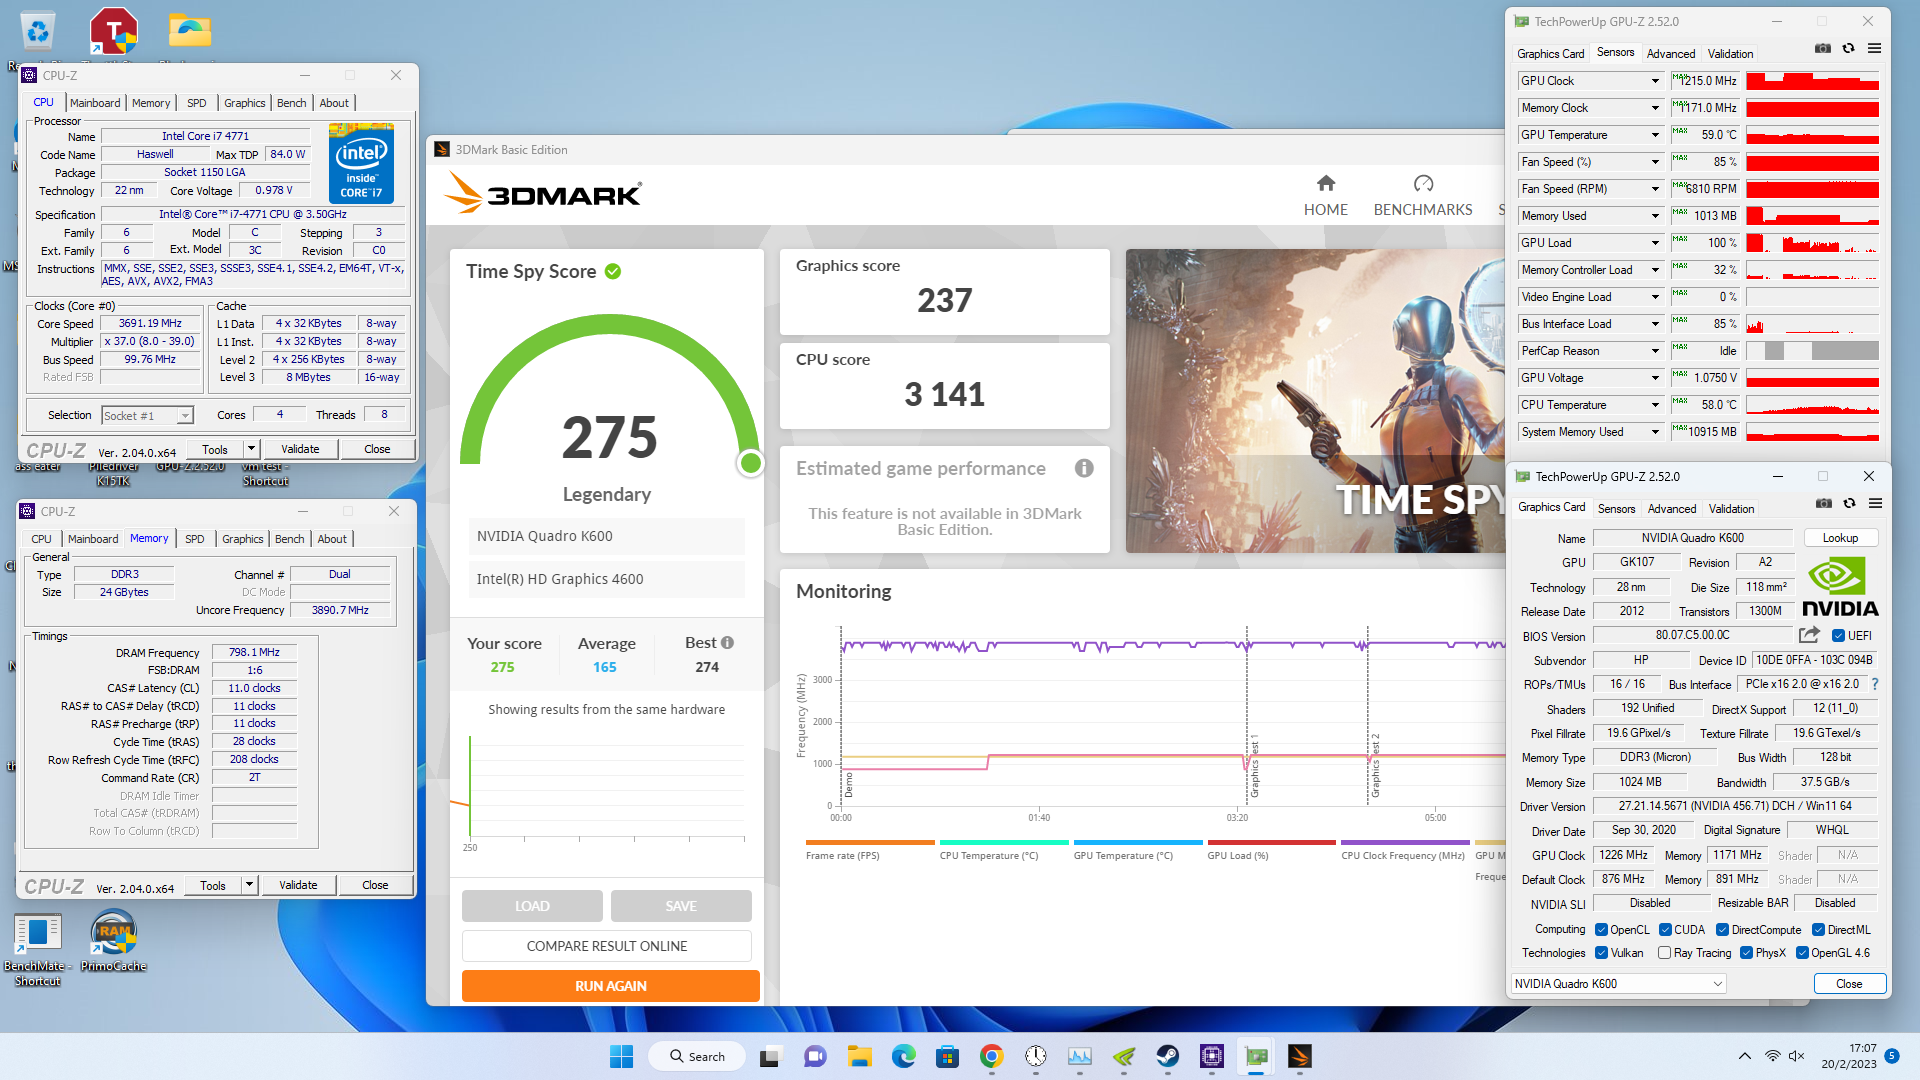Click Validate in the CPU-Z Memory window
The image size is (1920, 1080).
coord(298,885)
